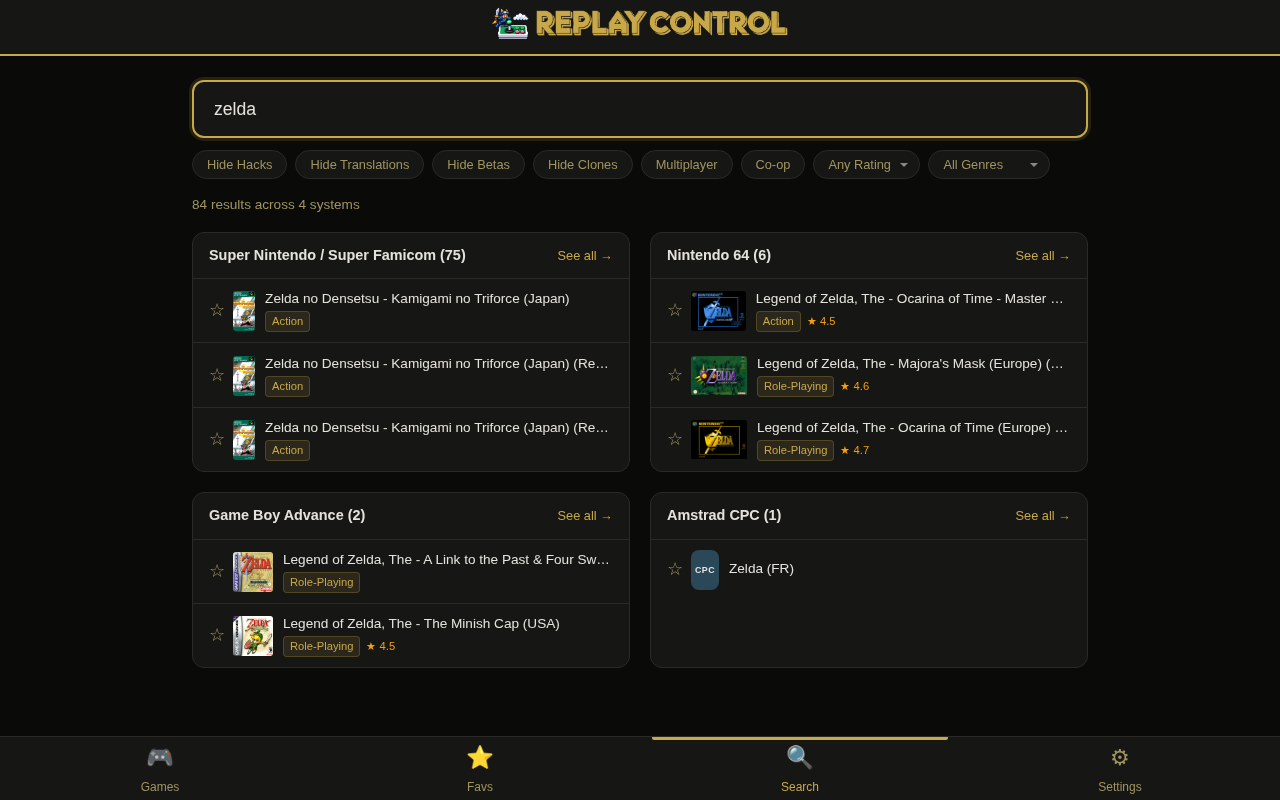Favorite The Minish Cap with its star

coord(217,635)
